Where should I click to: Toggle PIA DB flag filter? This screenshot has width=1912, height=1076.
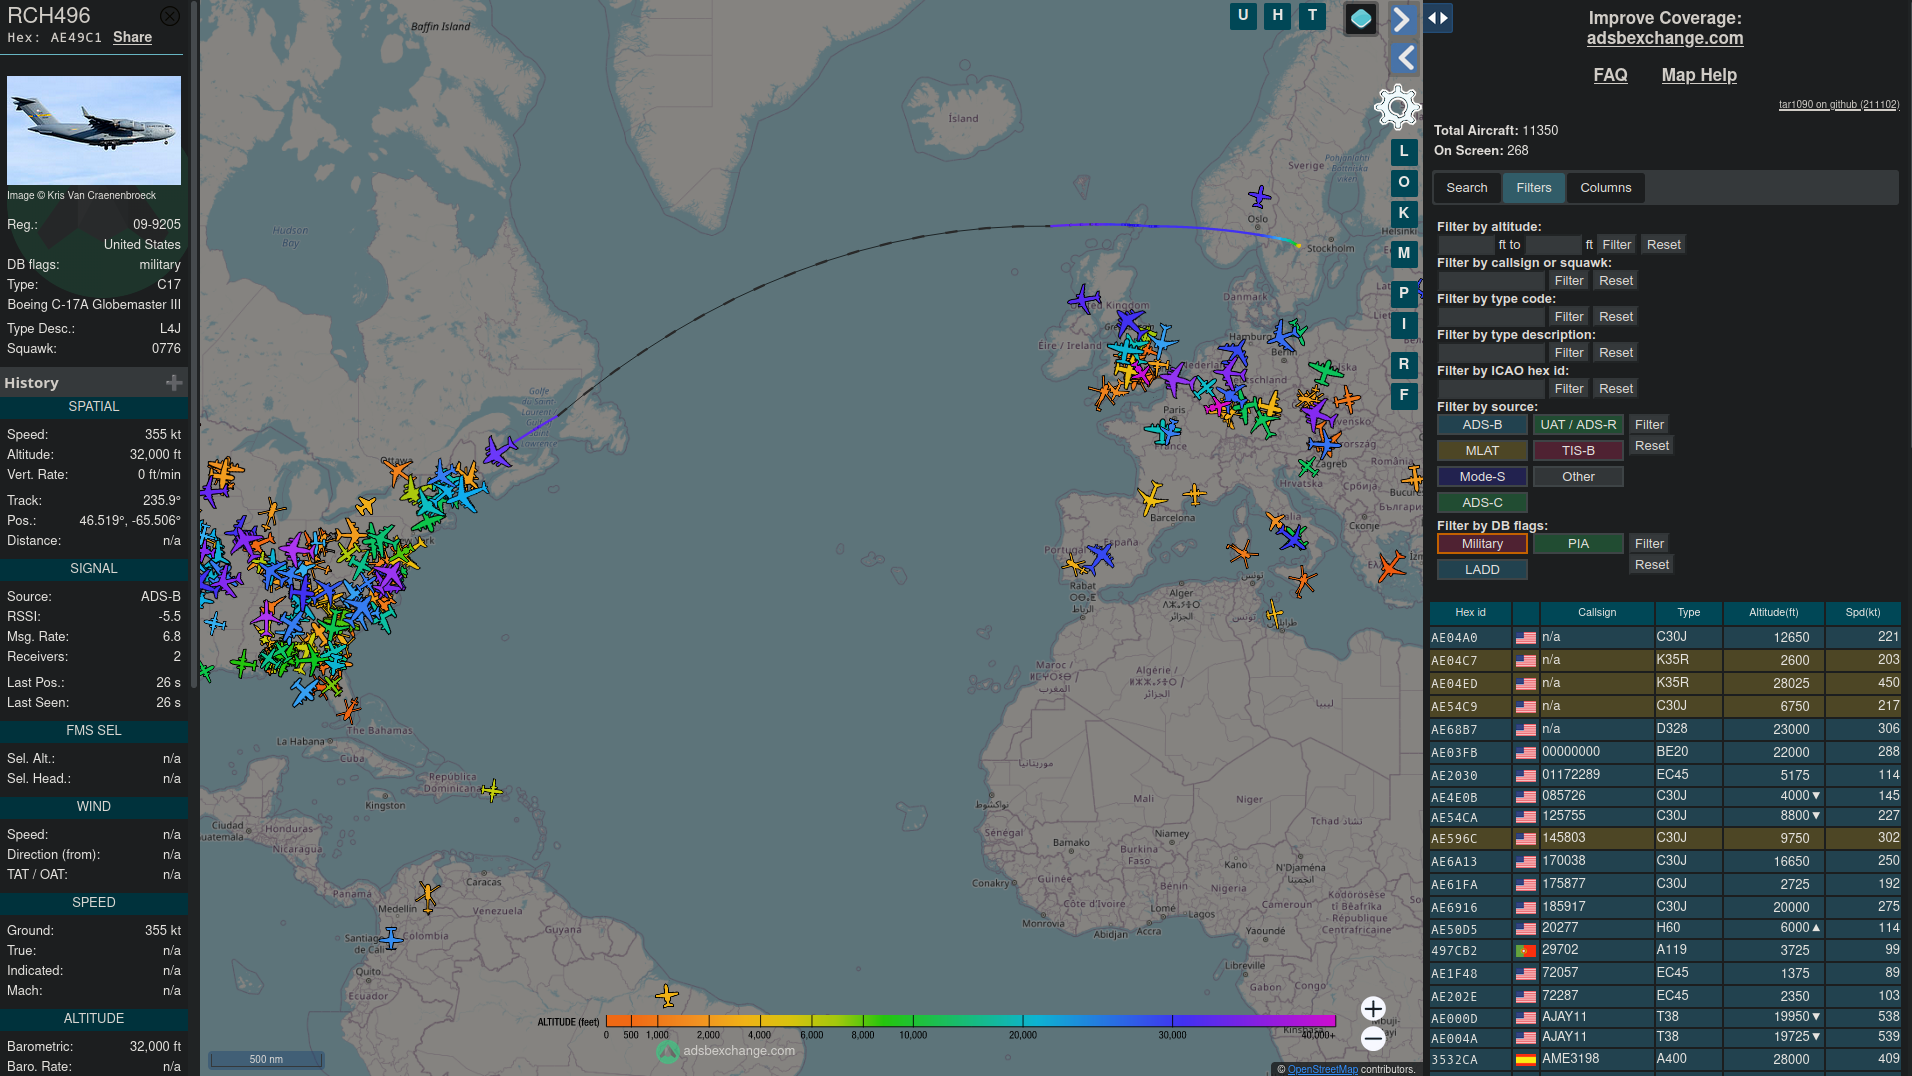pyautogui.click(x=1578, y=544)
